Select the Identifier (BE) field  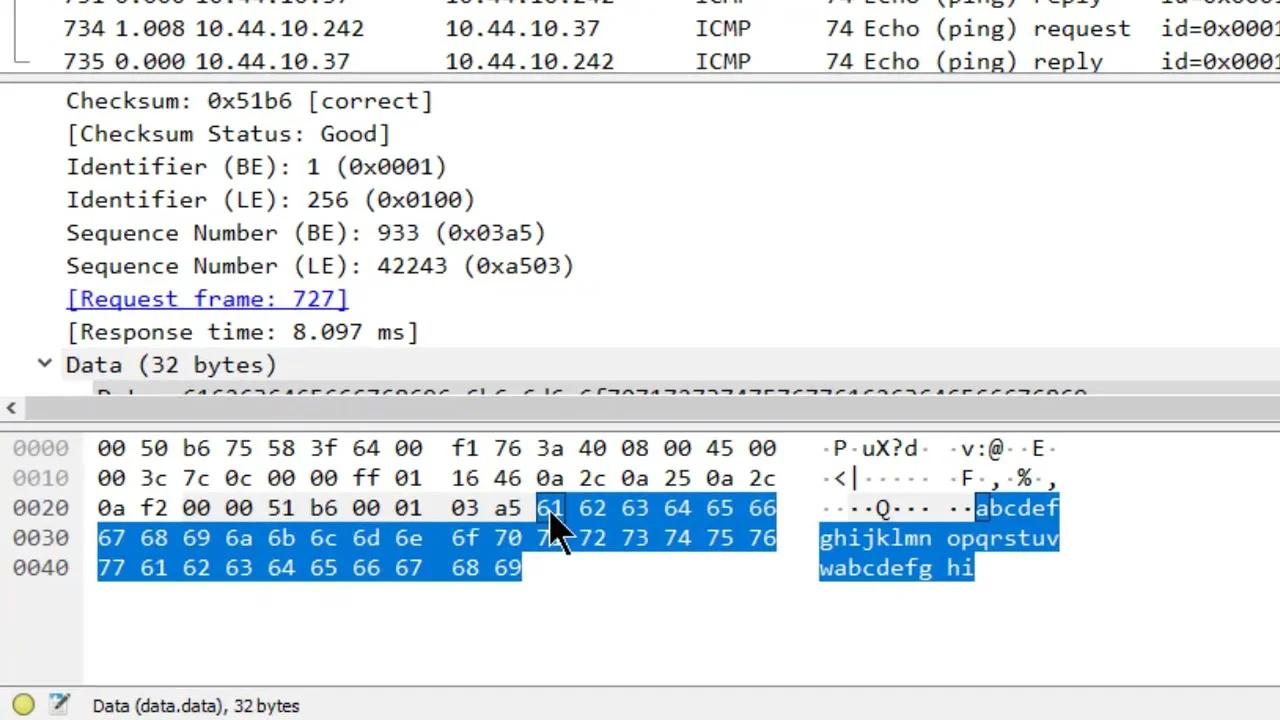tap(256, 167)
